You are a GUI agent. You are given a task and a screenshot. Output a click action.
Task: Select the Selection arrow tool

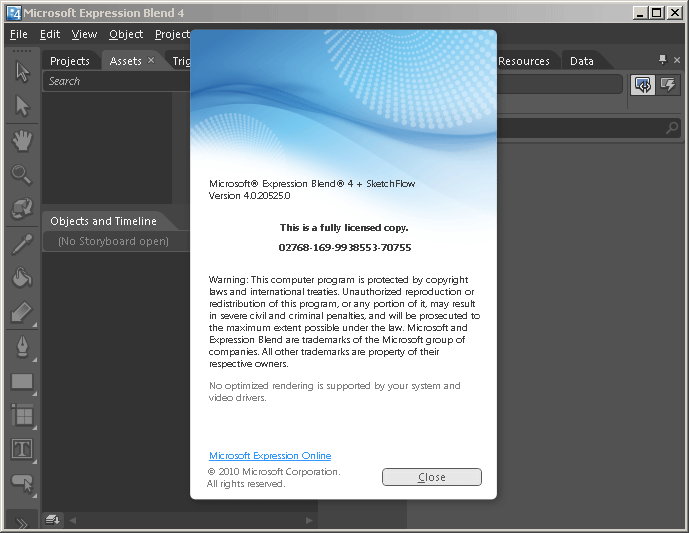(x=22, y=72)
